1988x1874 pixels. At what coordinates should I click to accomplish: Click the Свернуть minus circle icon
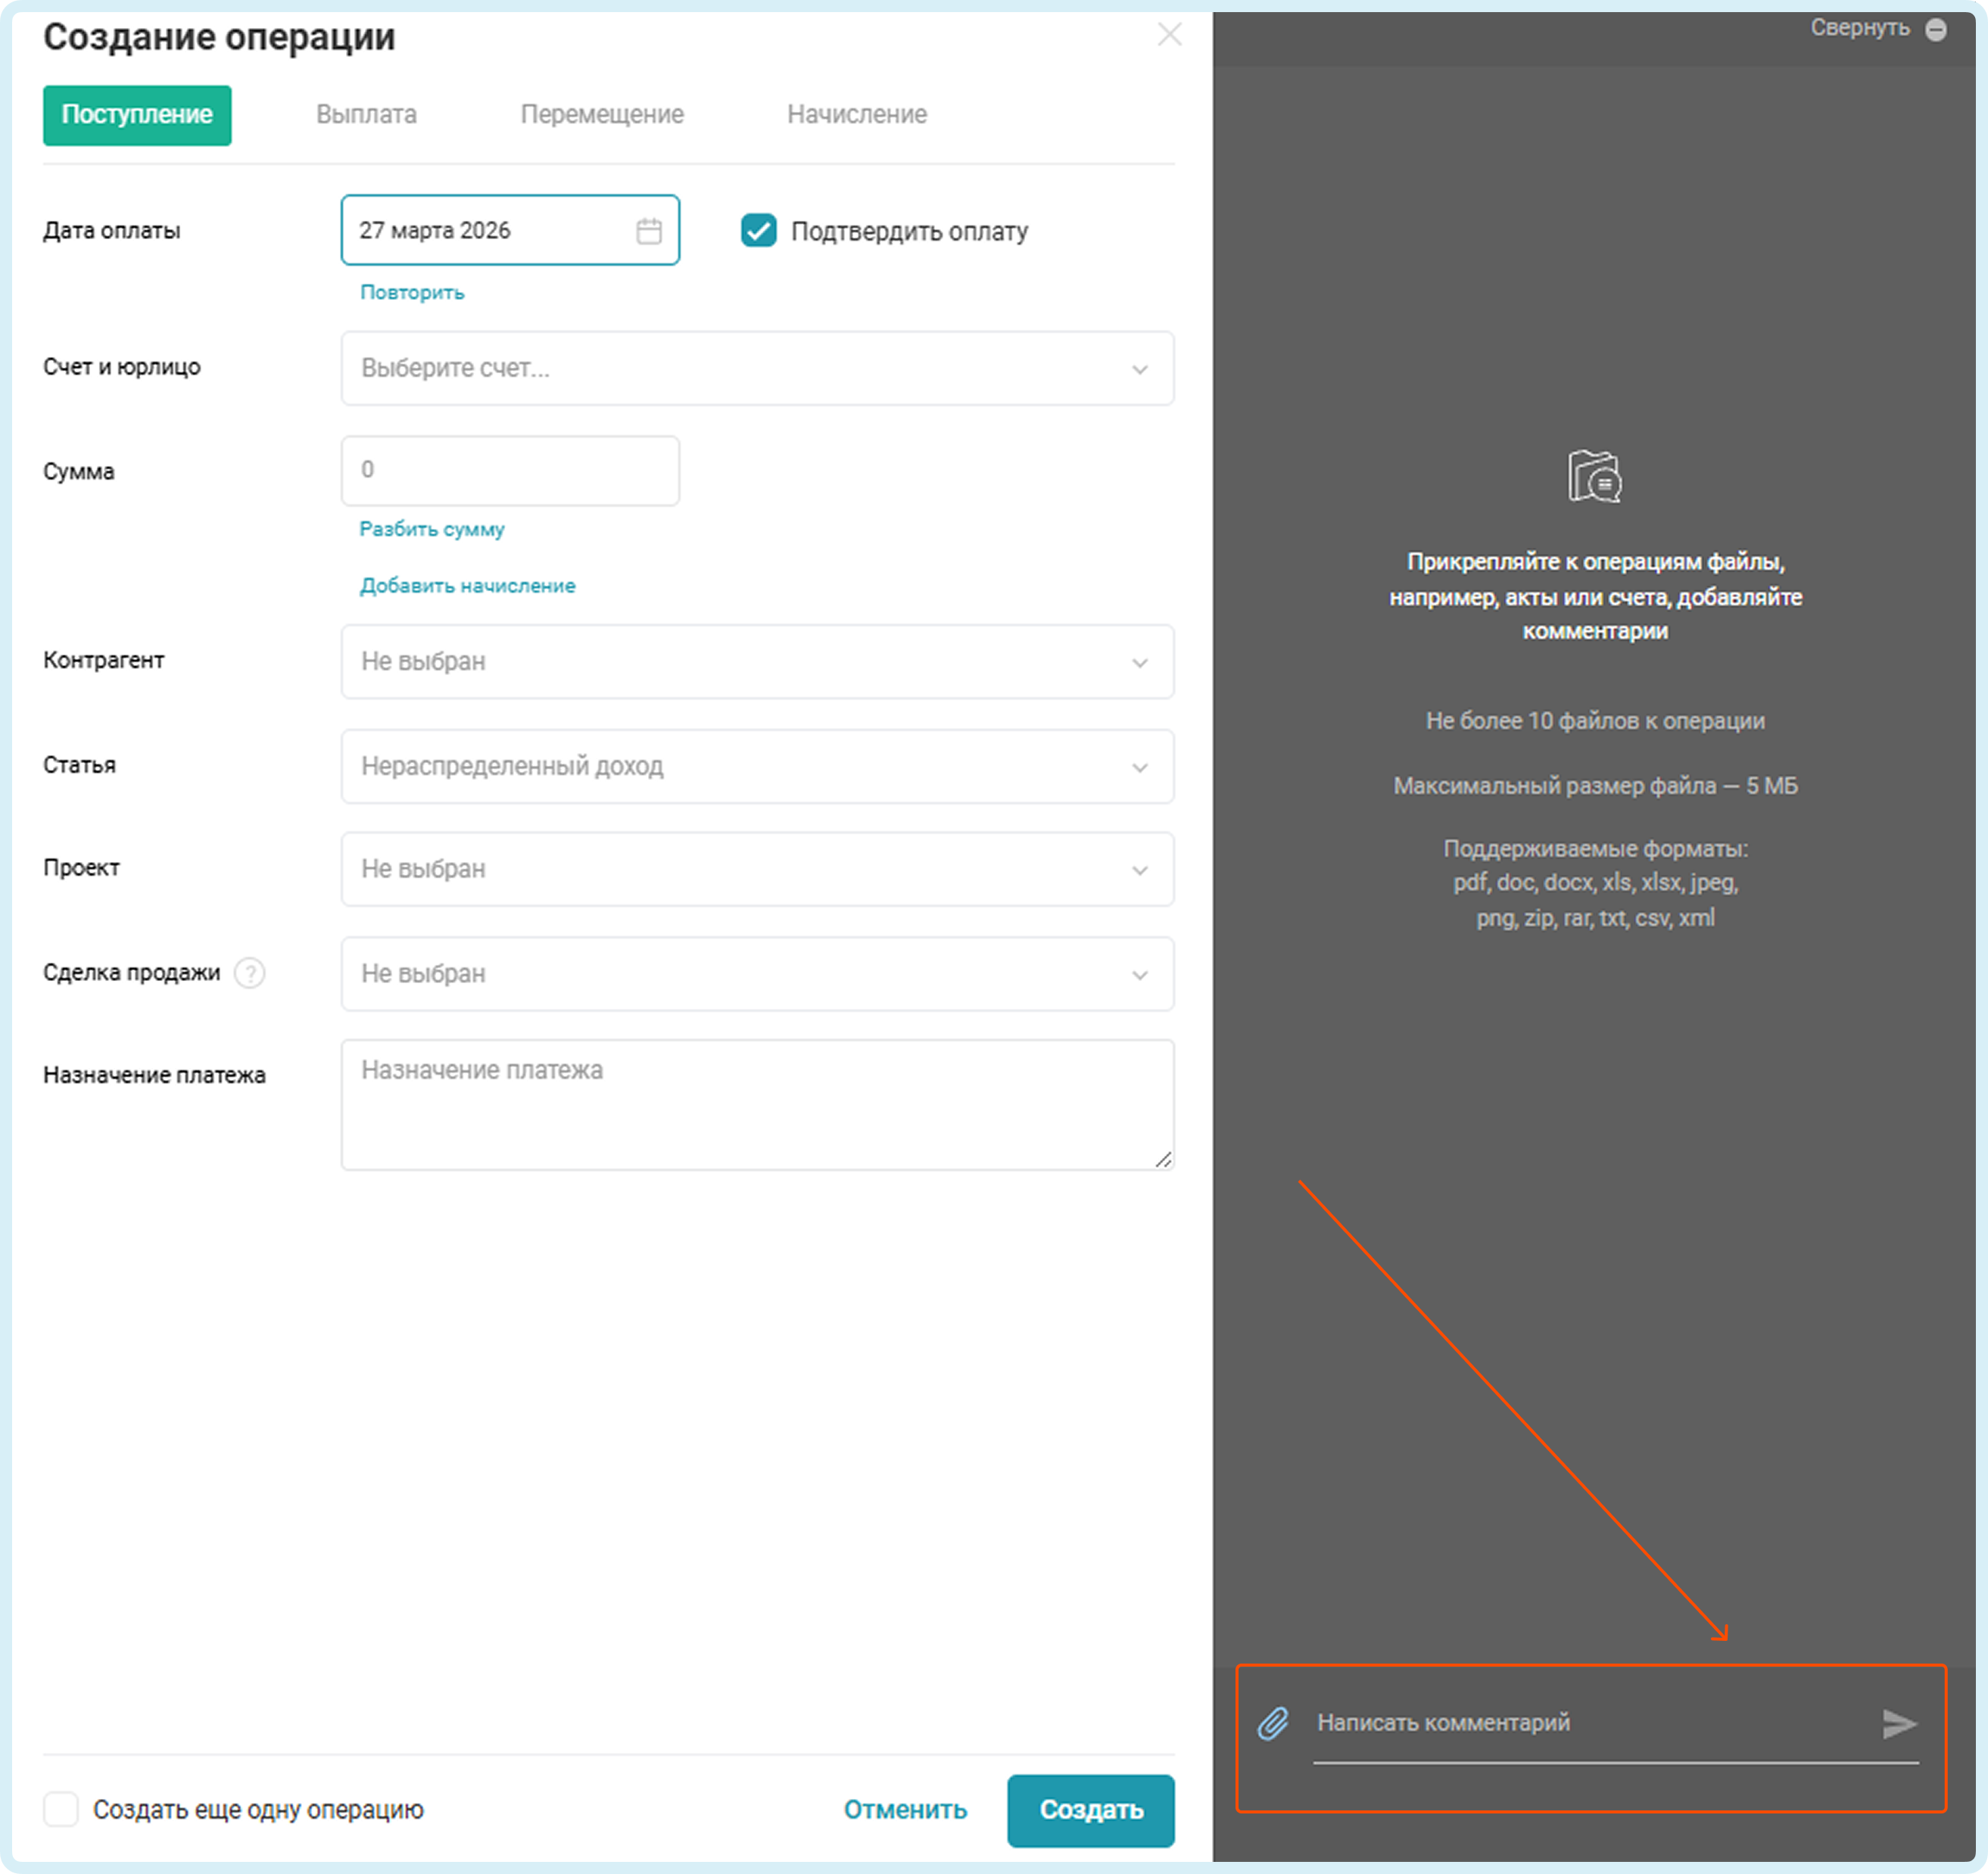pyautogui.click(x=1935, y=30)
